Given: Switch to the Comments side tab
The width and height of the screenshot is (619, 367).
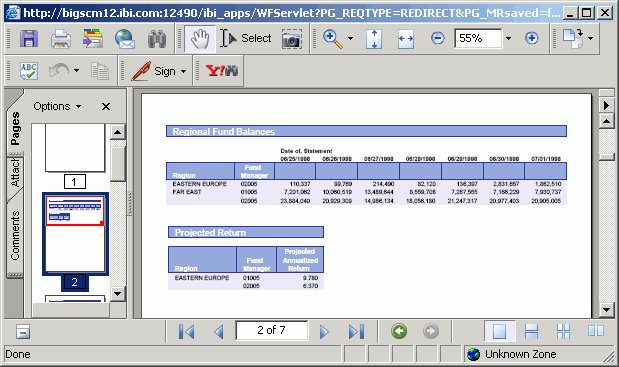Looking at the screenshot, I should [x=15, y=235].
